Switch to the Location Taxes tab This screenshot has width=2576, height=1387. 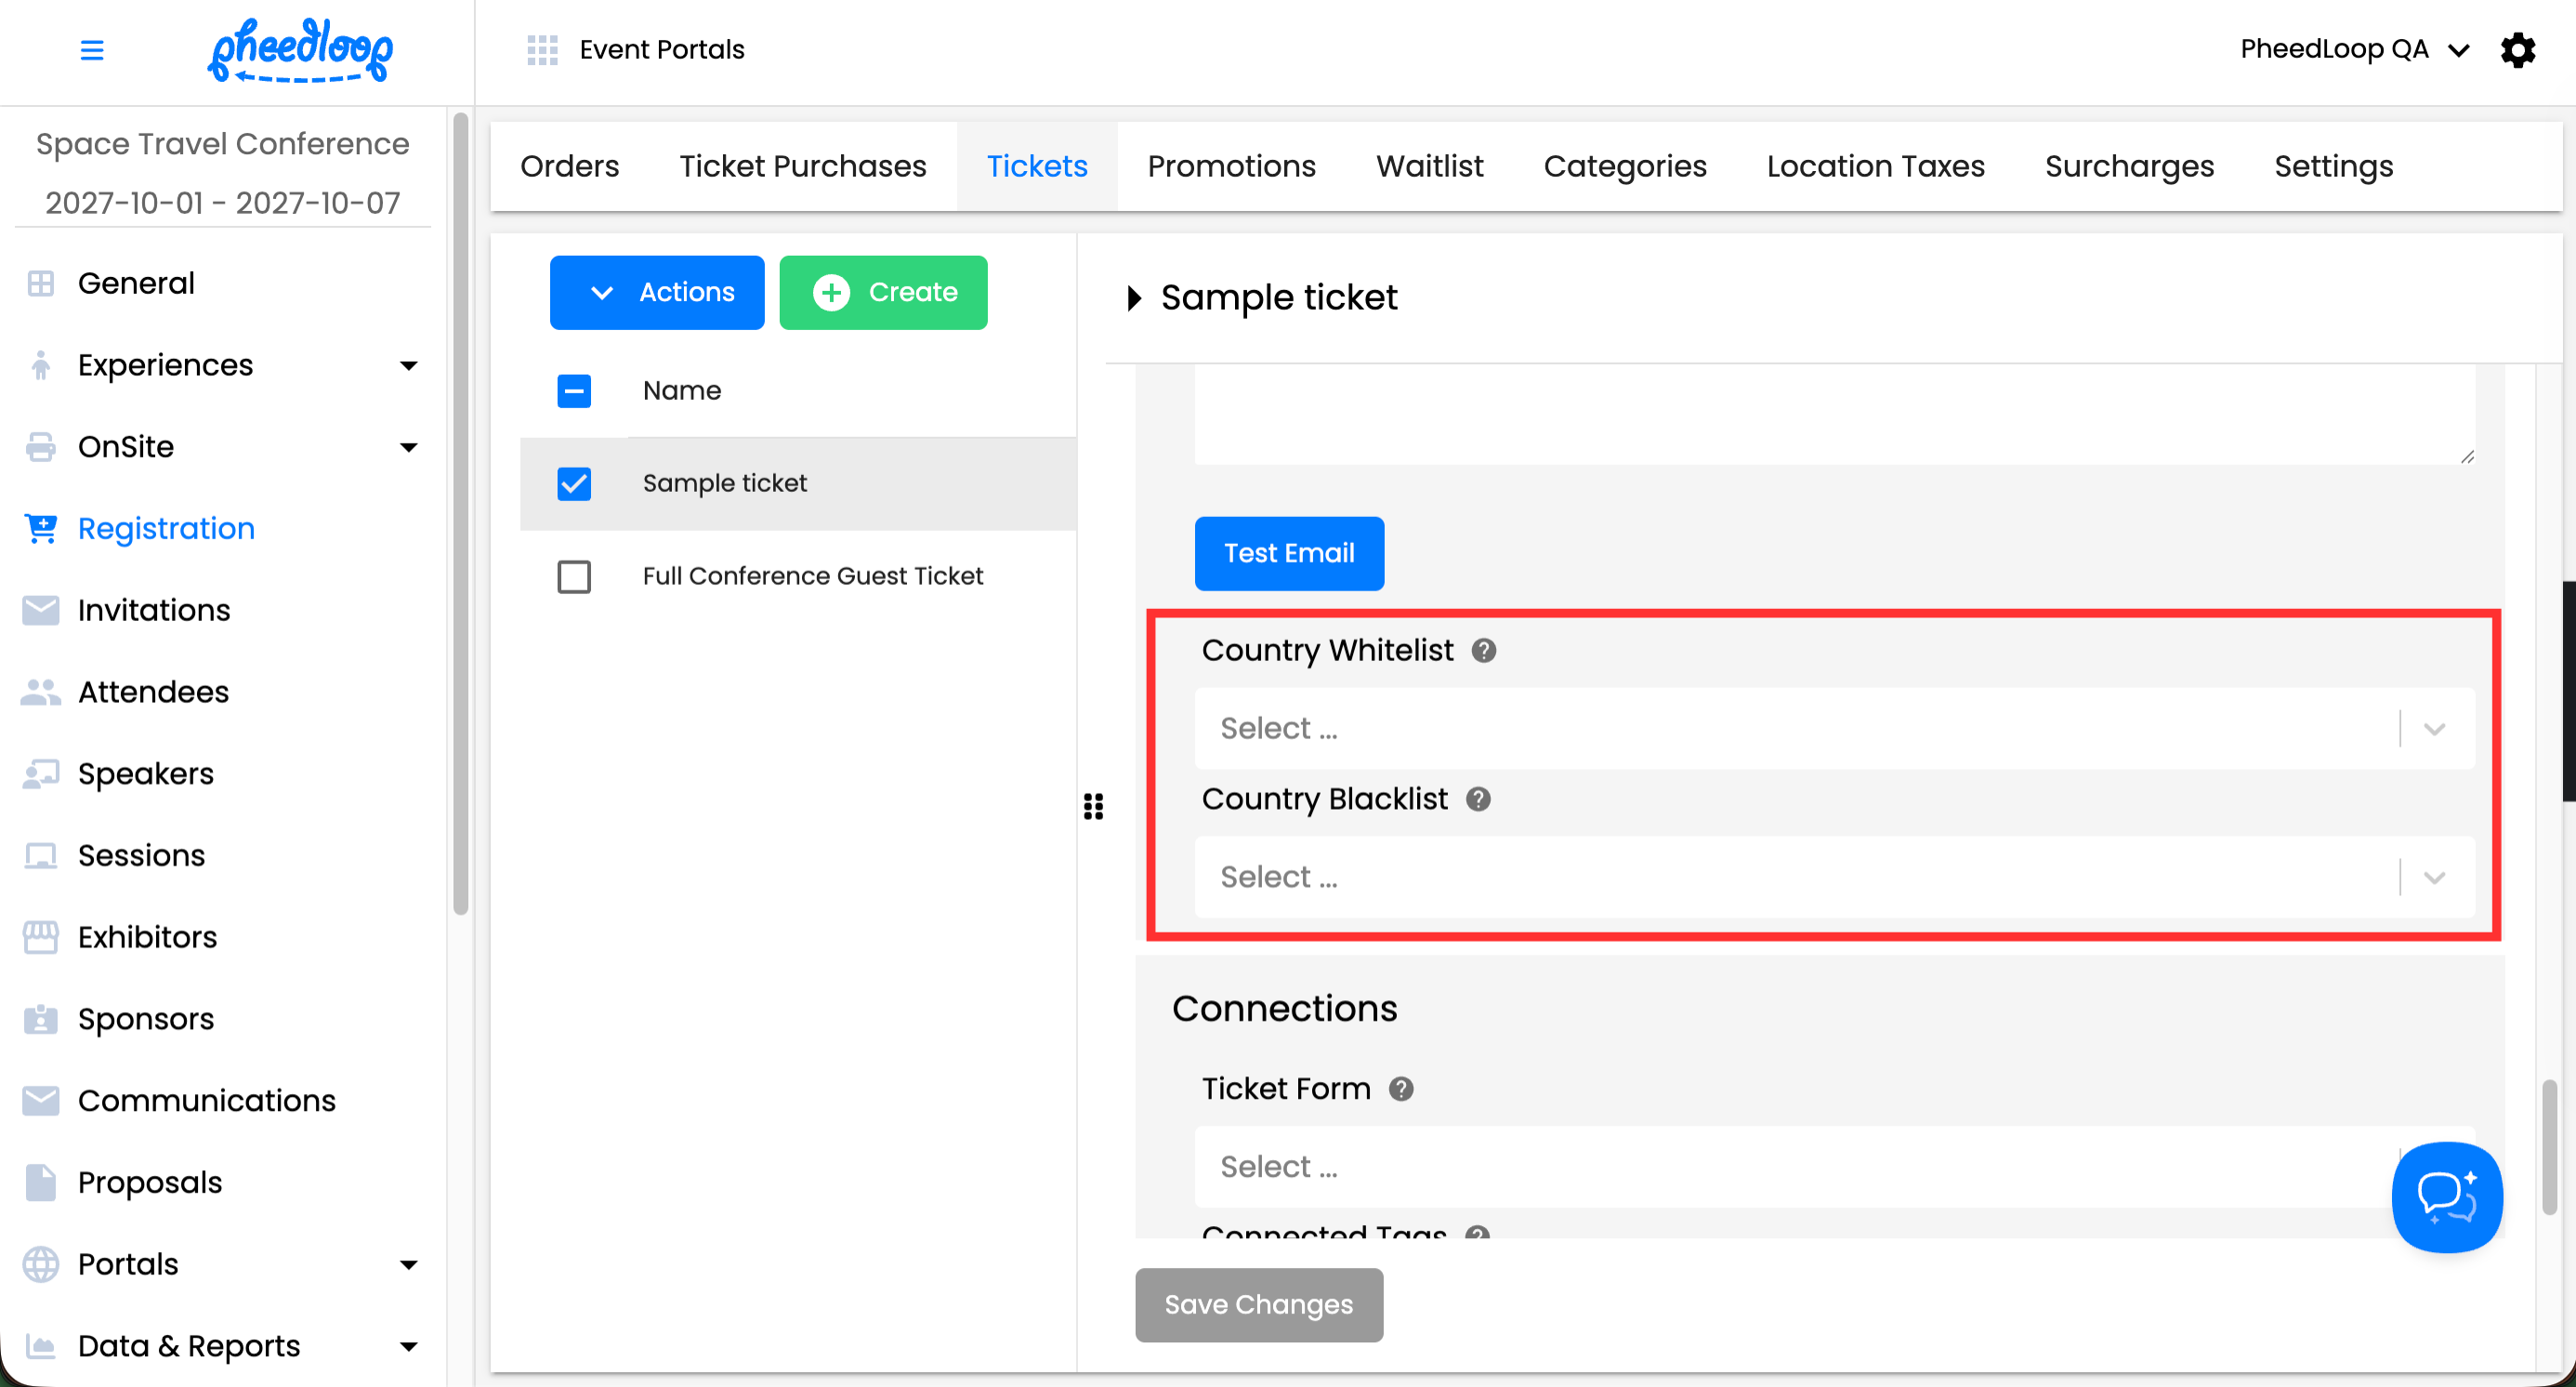[x=1875, y=166]
